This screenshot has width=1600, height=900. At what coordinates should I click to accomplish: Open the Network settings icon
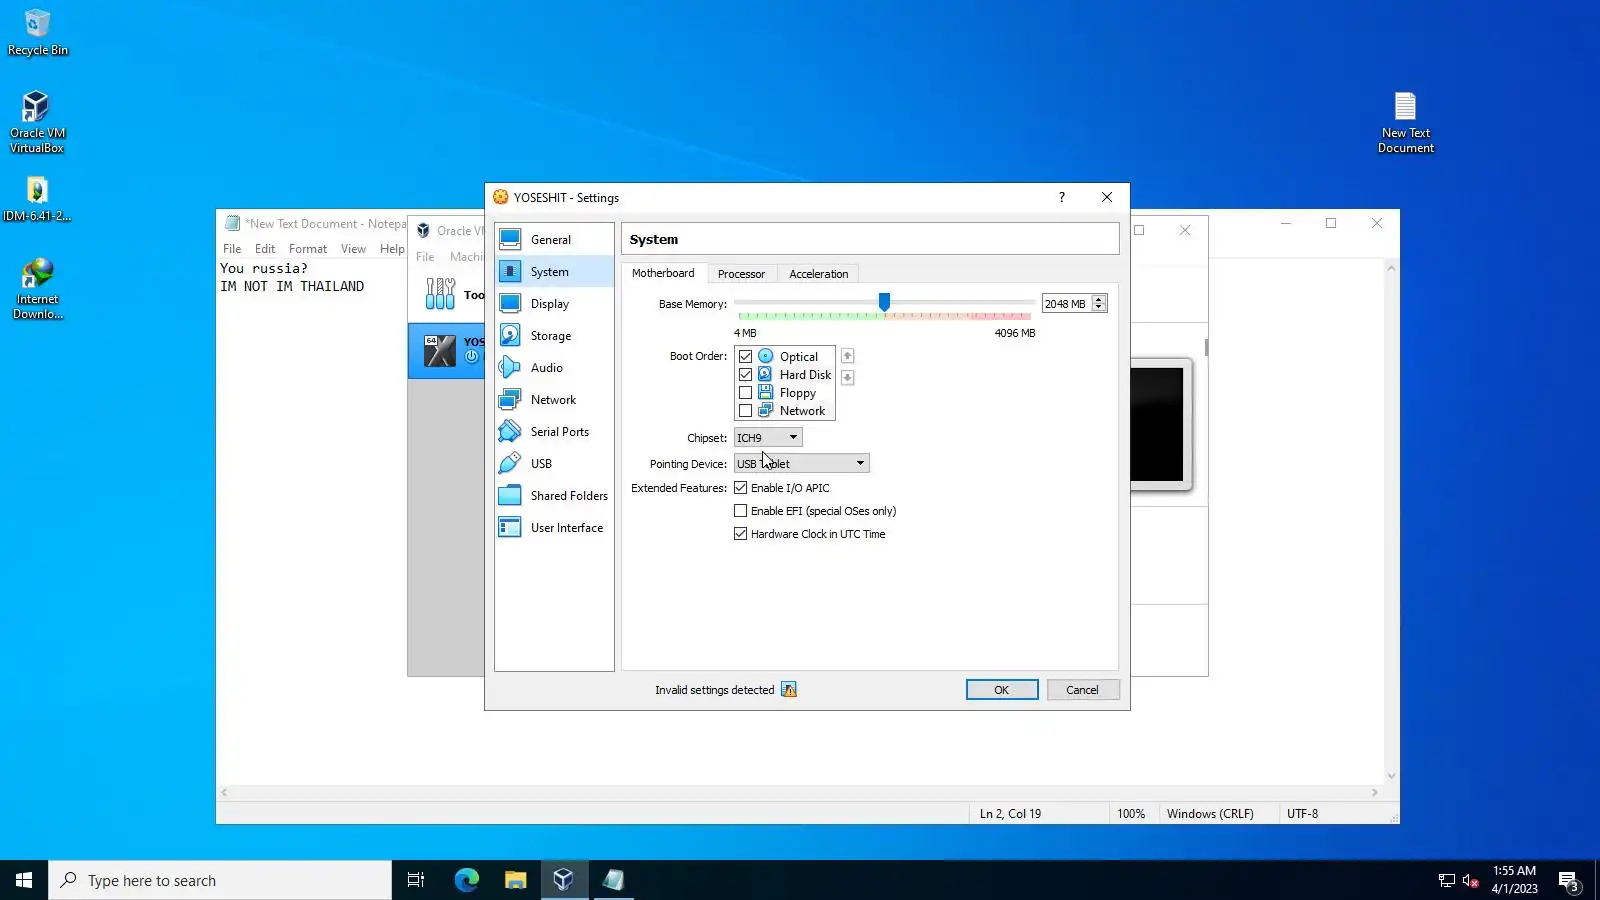pyautogui.click(x=510, y=399)
